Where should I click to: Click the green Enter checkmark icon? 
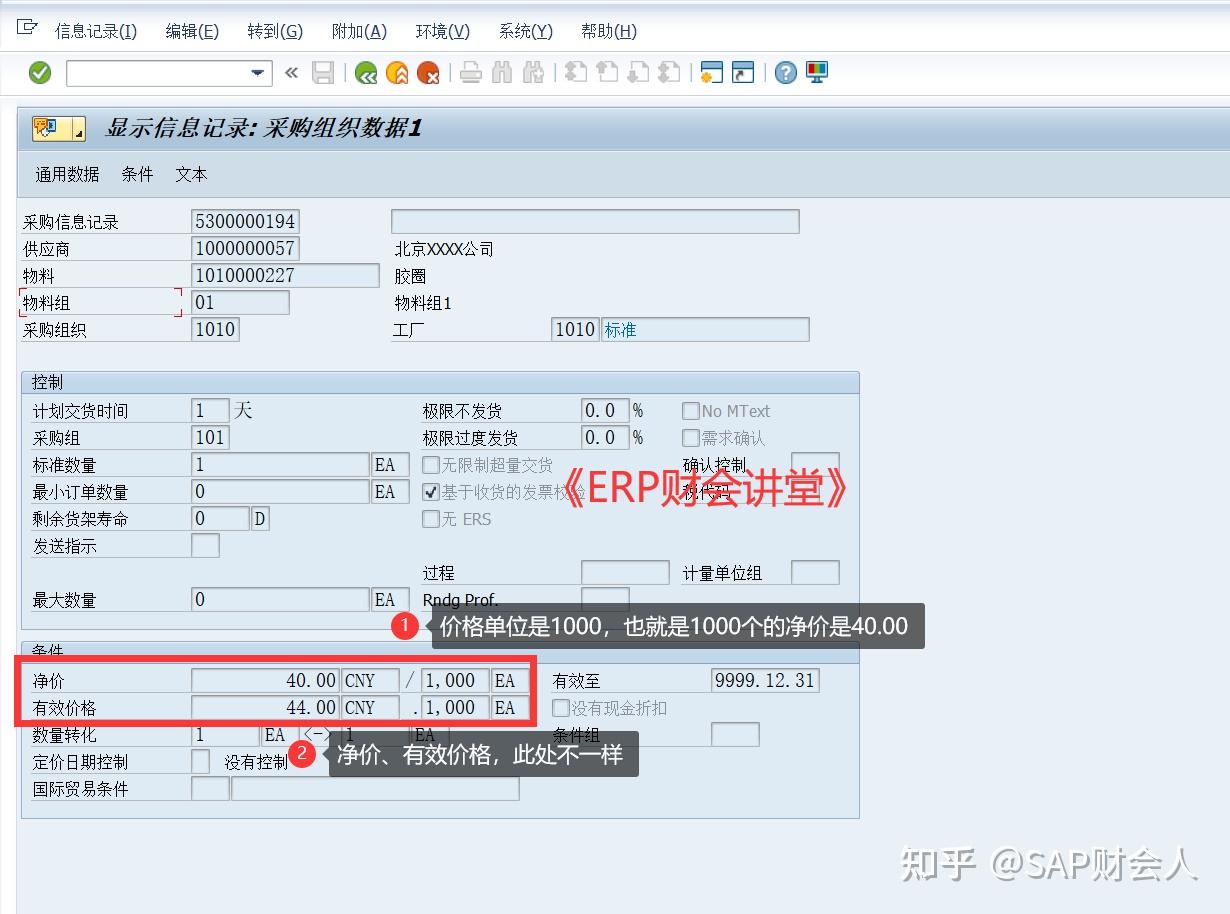[40, 72]
